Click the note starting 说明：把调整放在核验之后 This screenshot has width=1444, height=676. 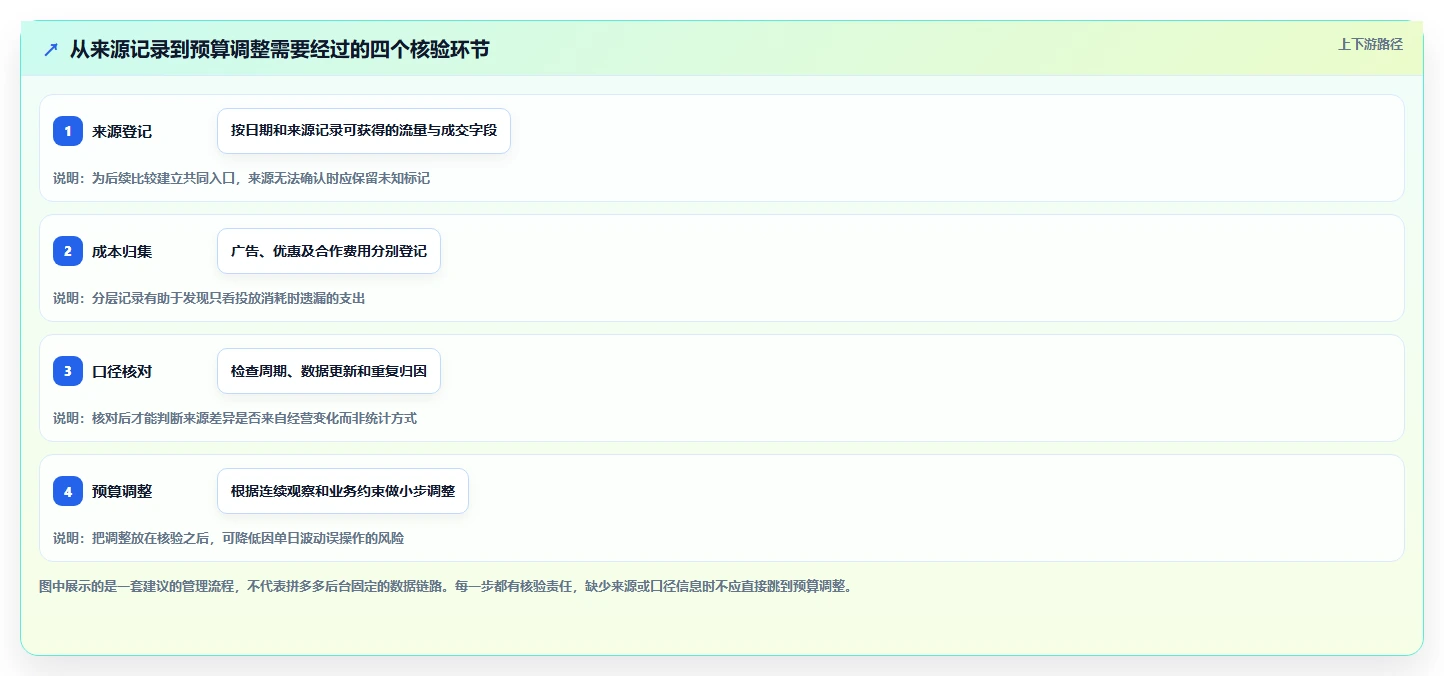[x=229, y=538]
